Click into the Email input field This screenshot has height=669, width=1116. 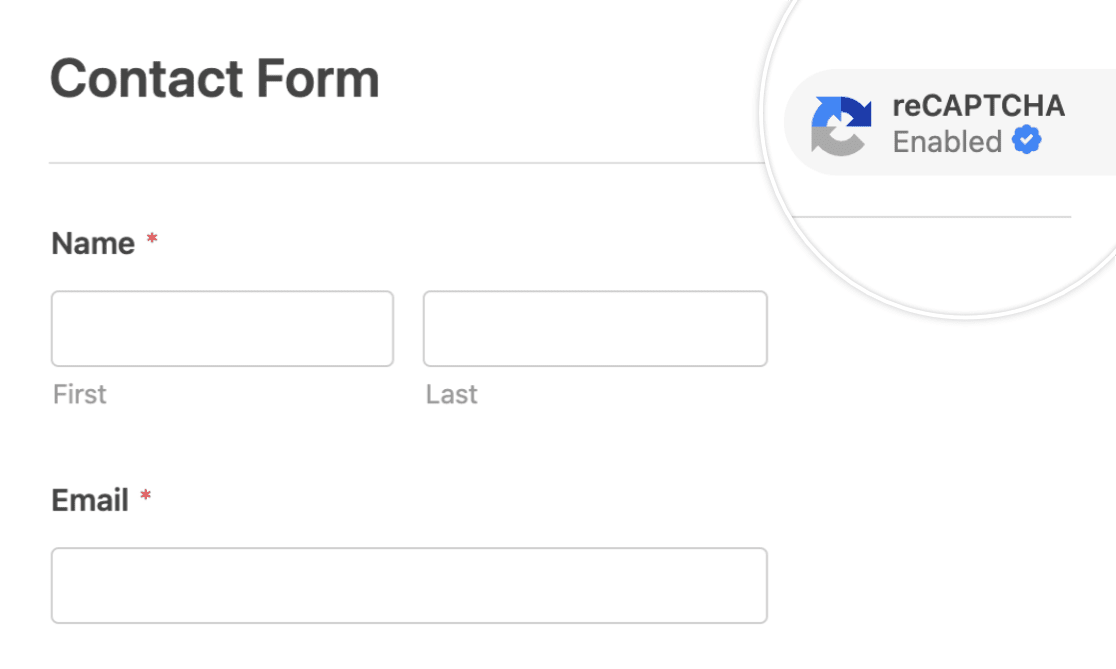(x=409, y=585)
